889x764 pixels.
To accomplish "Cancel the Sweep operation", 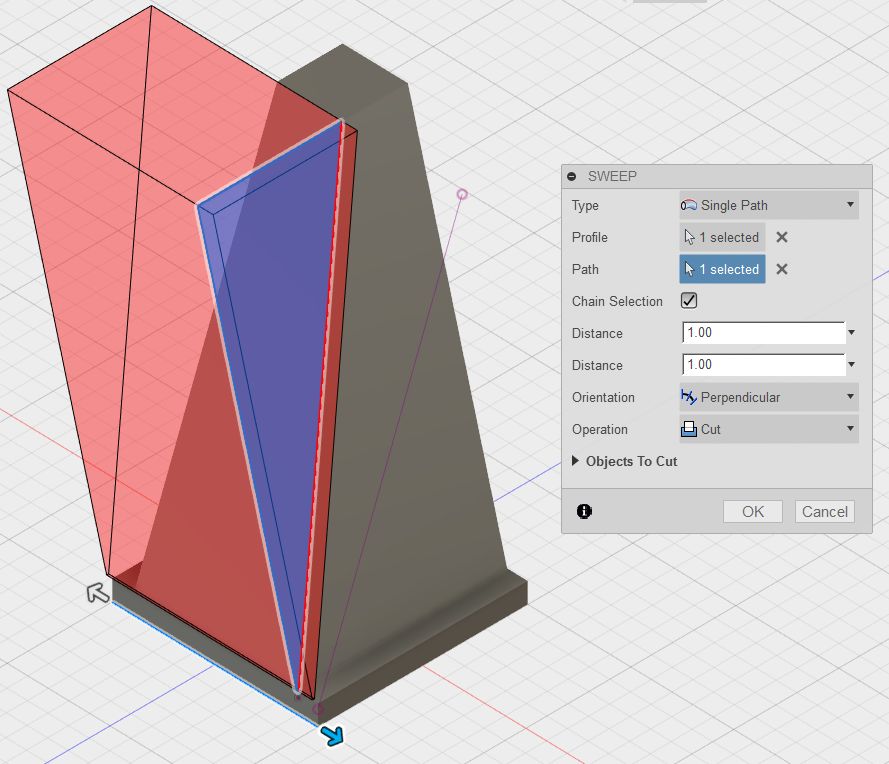I will coord(824,511).
